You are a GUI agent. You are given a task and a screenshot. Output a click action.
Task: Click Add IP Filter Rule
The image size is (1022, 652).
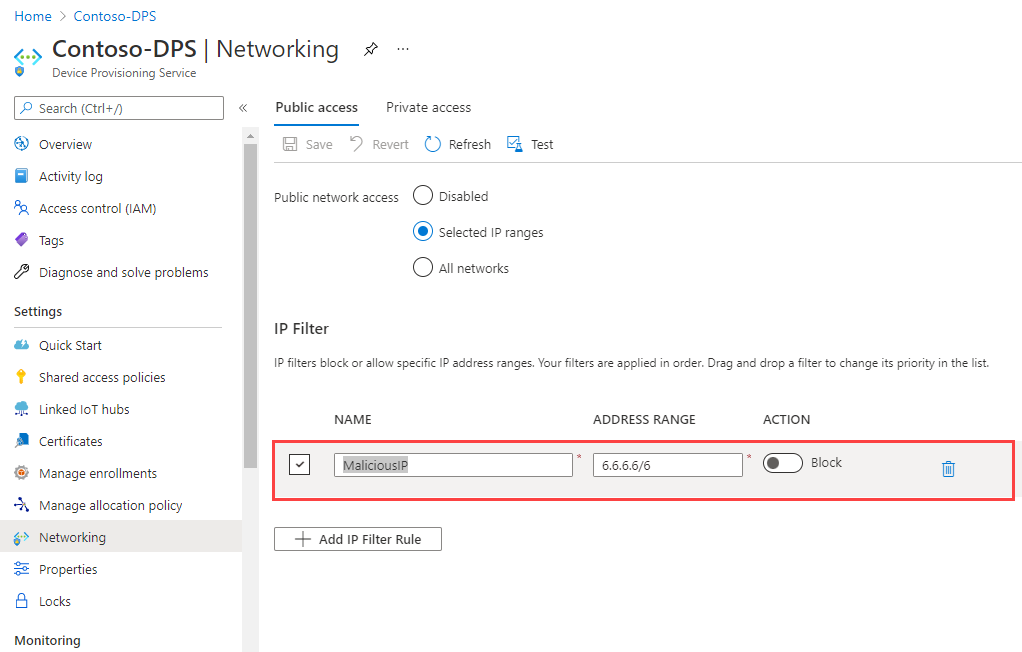pos(357,538)
